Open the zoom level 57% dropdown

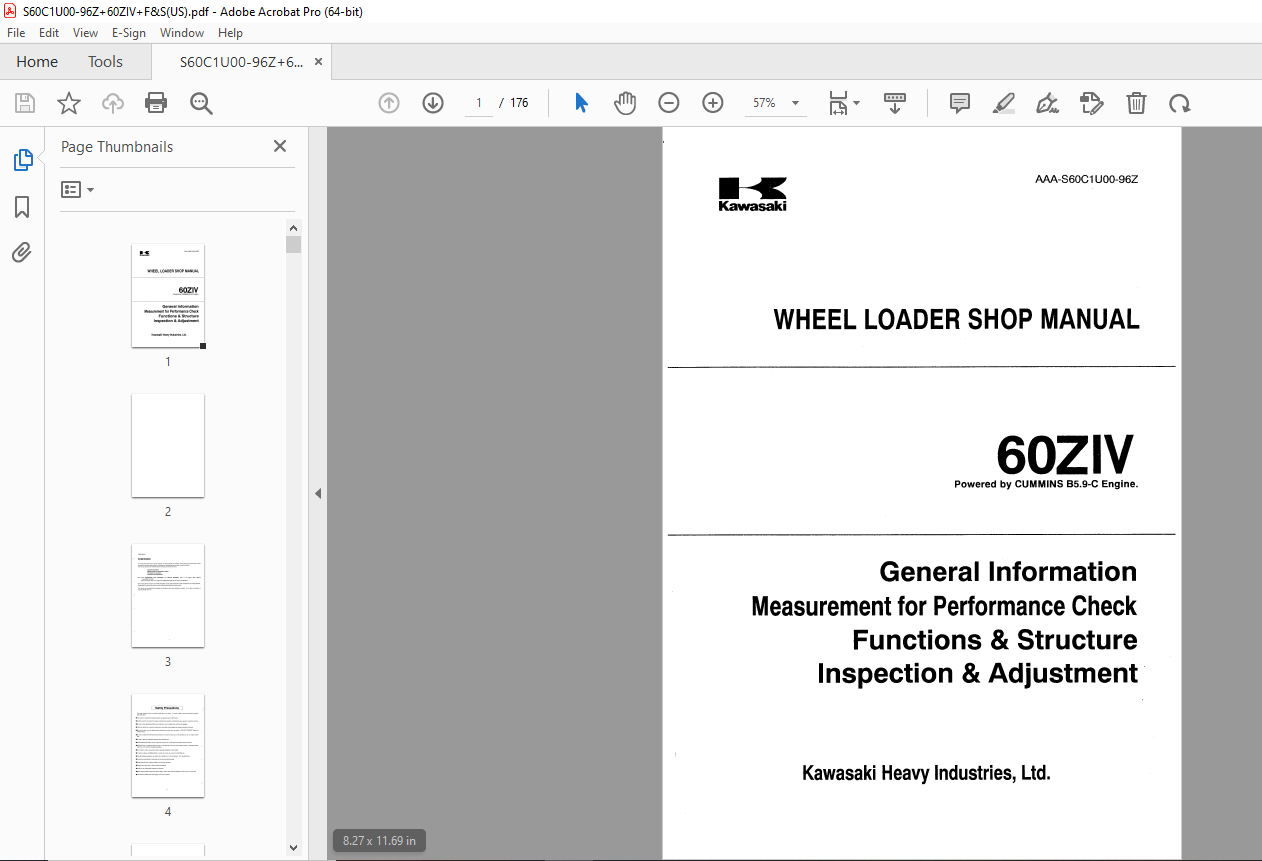(x=777, y=103)
